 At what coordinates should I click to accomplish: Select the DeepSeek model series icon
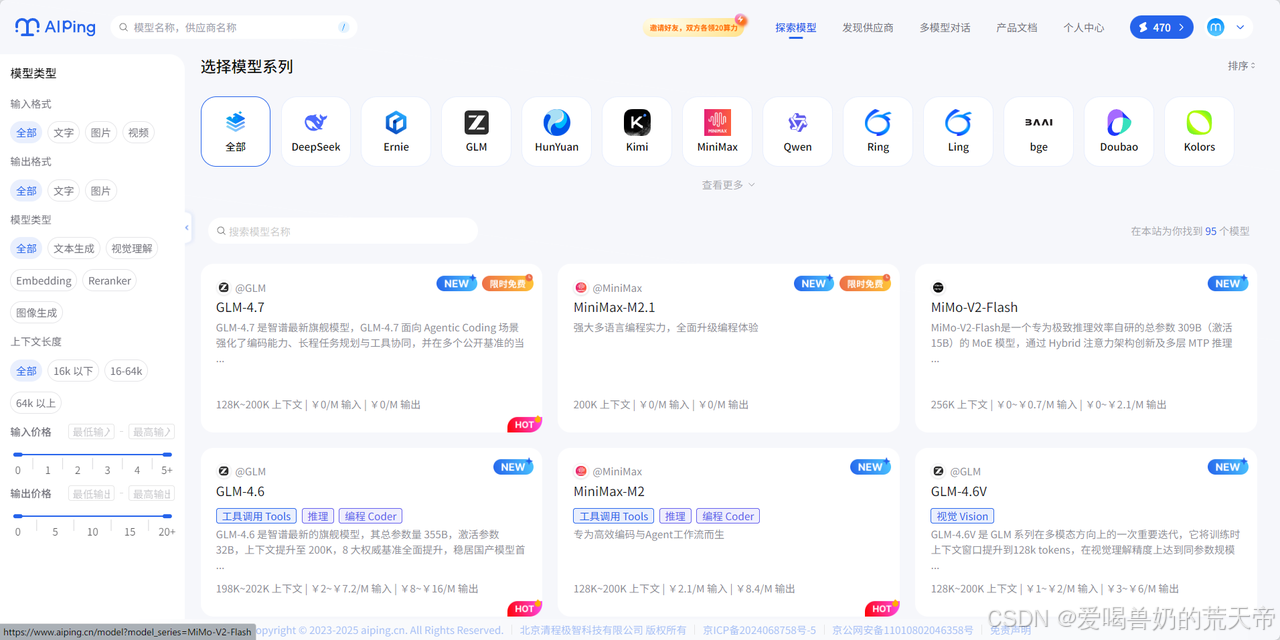[x=315, y=131]
